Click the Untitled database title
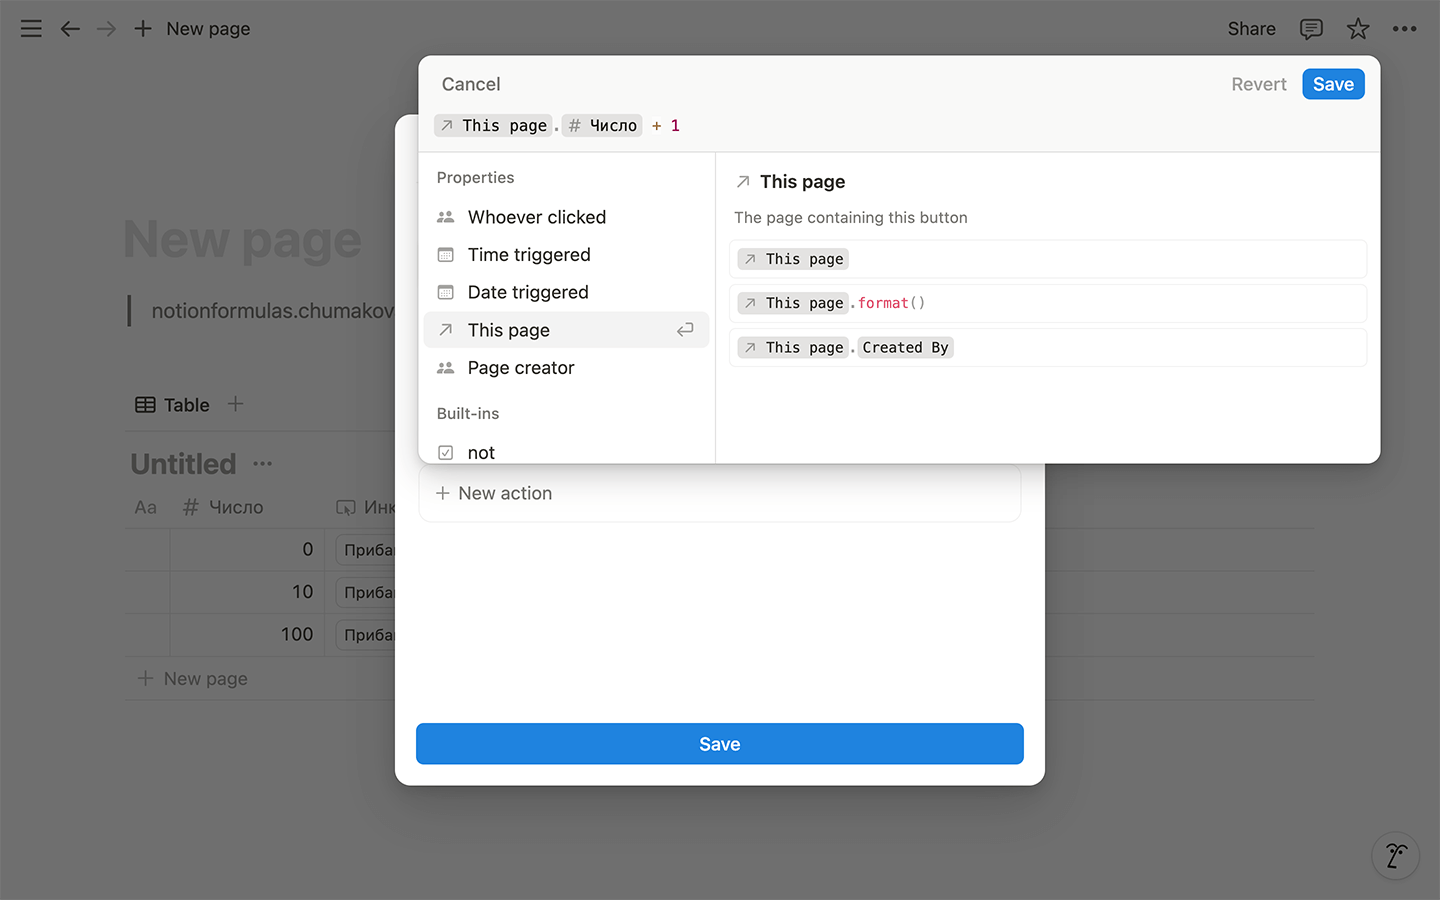 [184, 464]
